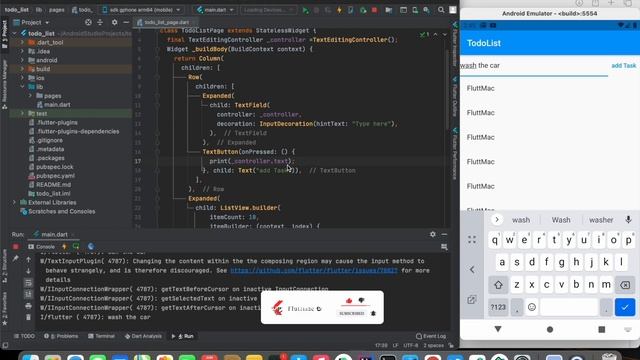Open Run panel settings gear
640x360 pixels.
433,234
